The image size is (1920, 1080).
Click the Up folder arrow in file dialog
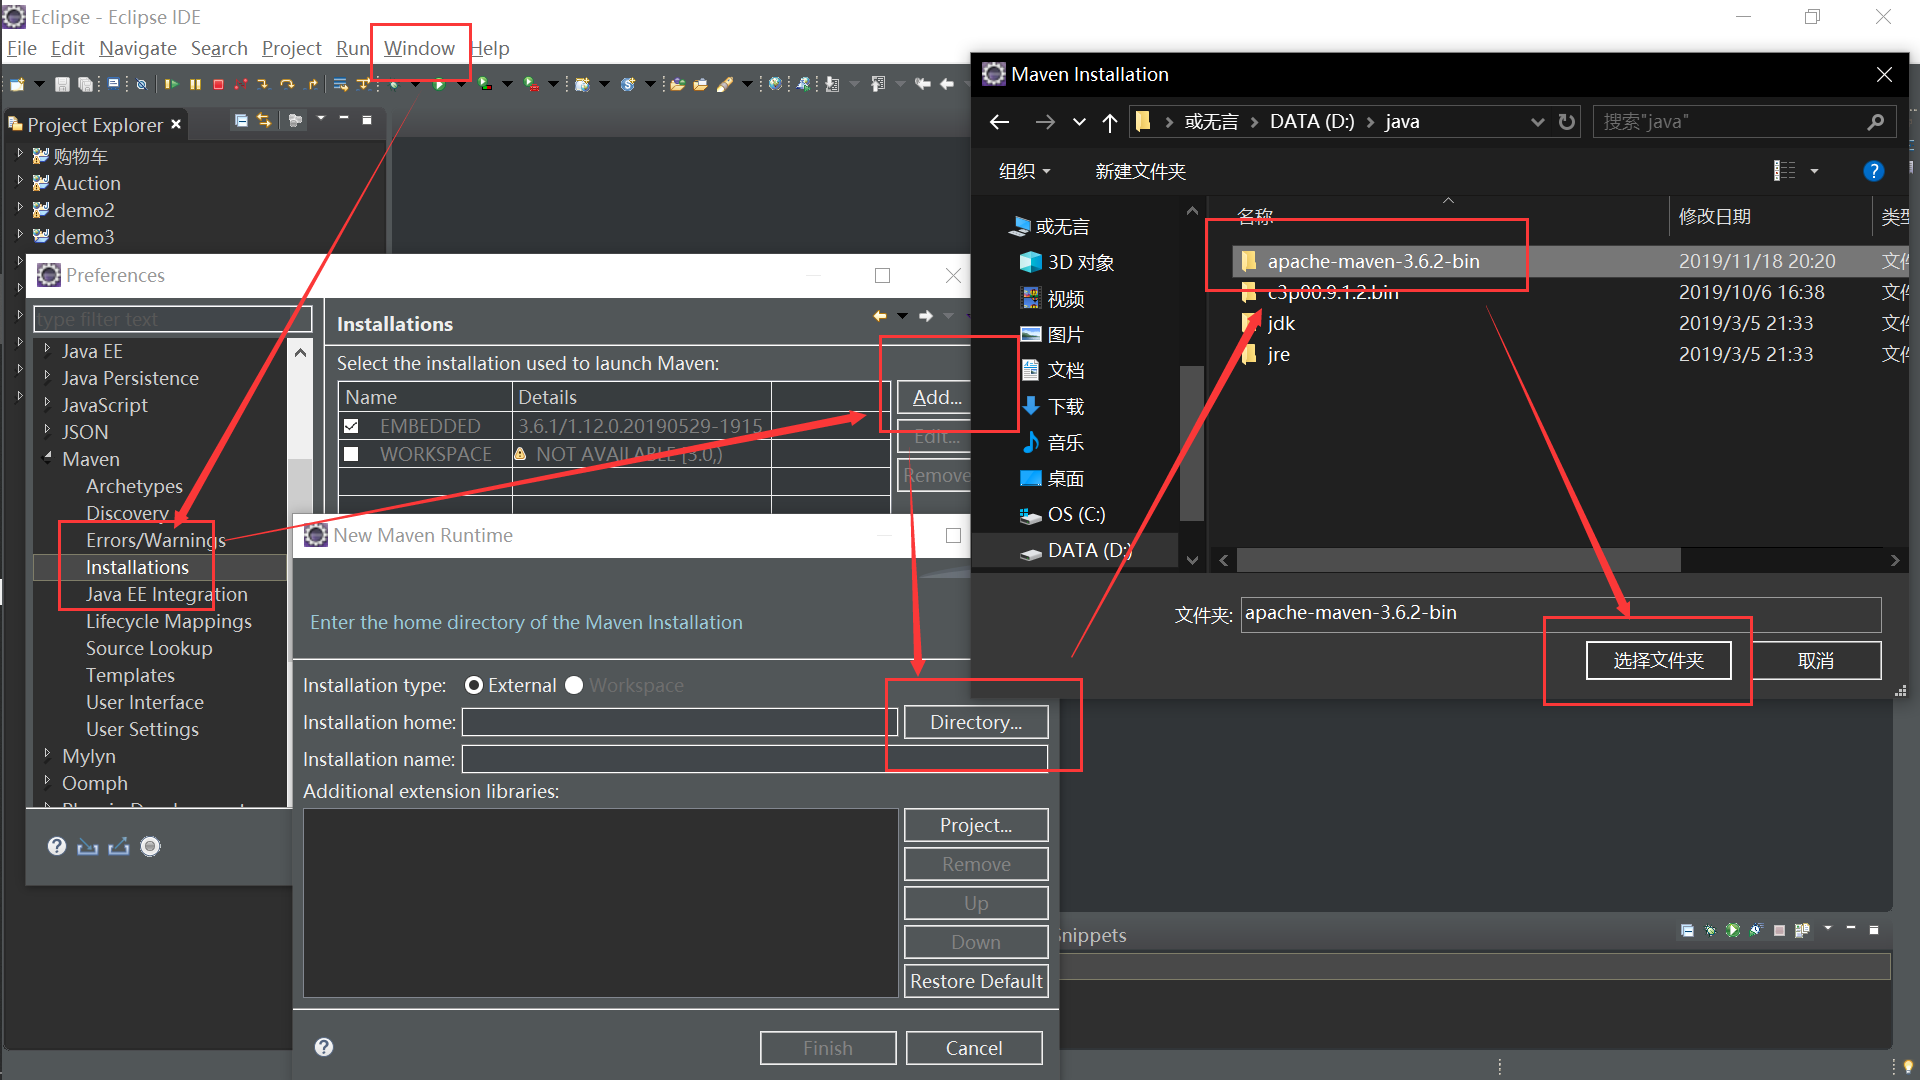tap(1110, 122)
